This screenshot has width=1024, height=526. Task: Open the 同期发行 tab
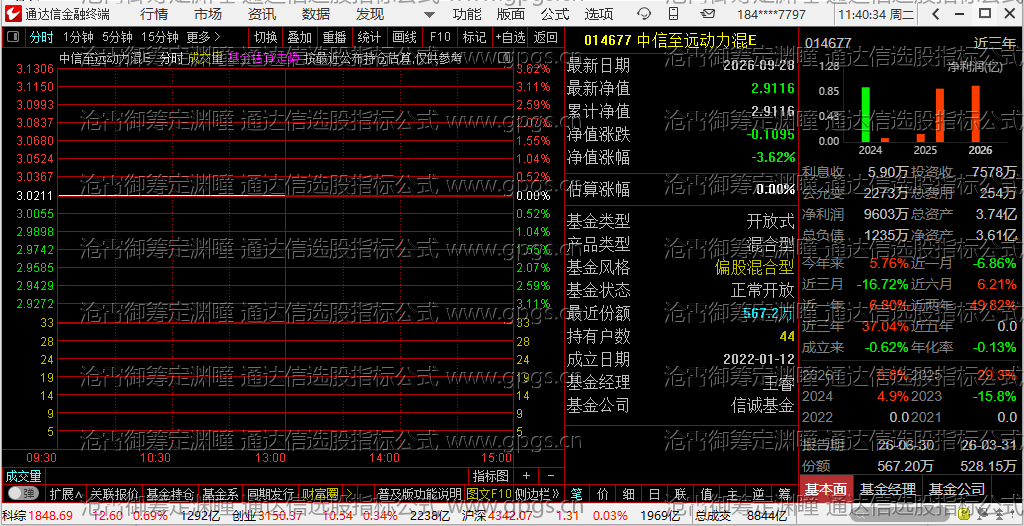pos(271,493)
